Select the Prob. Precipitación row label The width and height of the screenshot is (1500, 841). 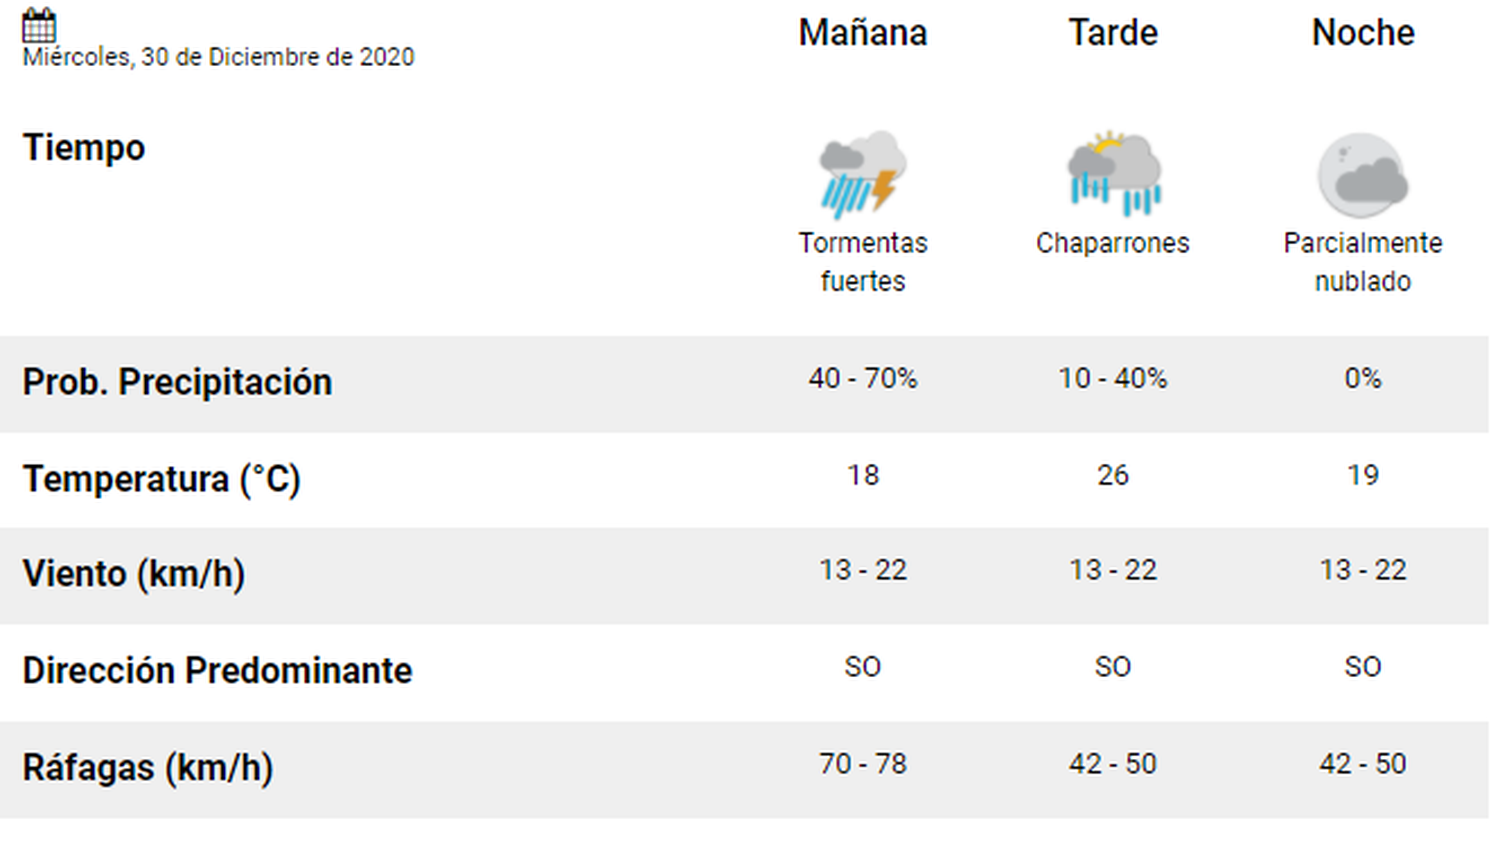(x=177, y=382)
